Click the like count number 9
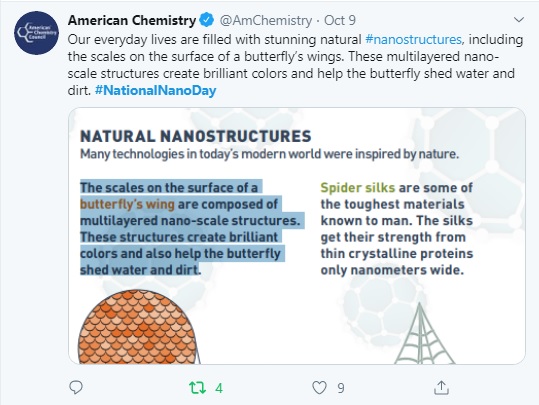This screenshot has height=405, width=539. click(341, 388)
